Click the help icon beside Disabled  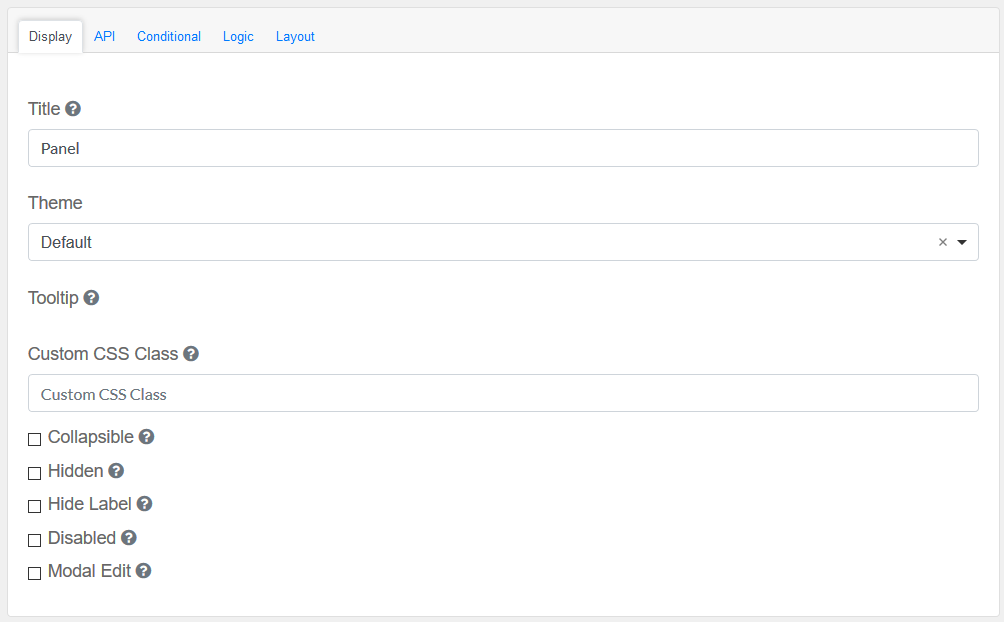129,538
